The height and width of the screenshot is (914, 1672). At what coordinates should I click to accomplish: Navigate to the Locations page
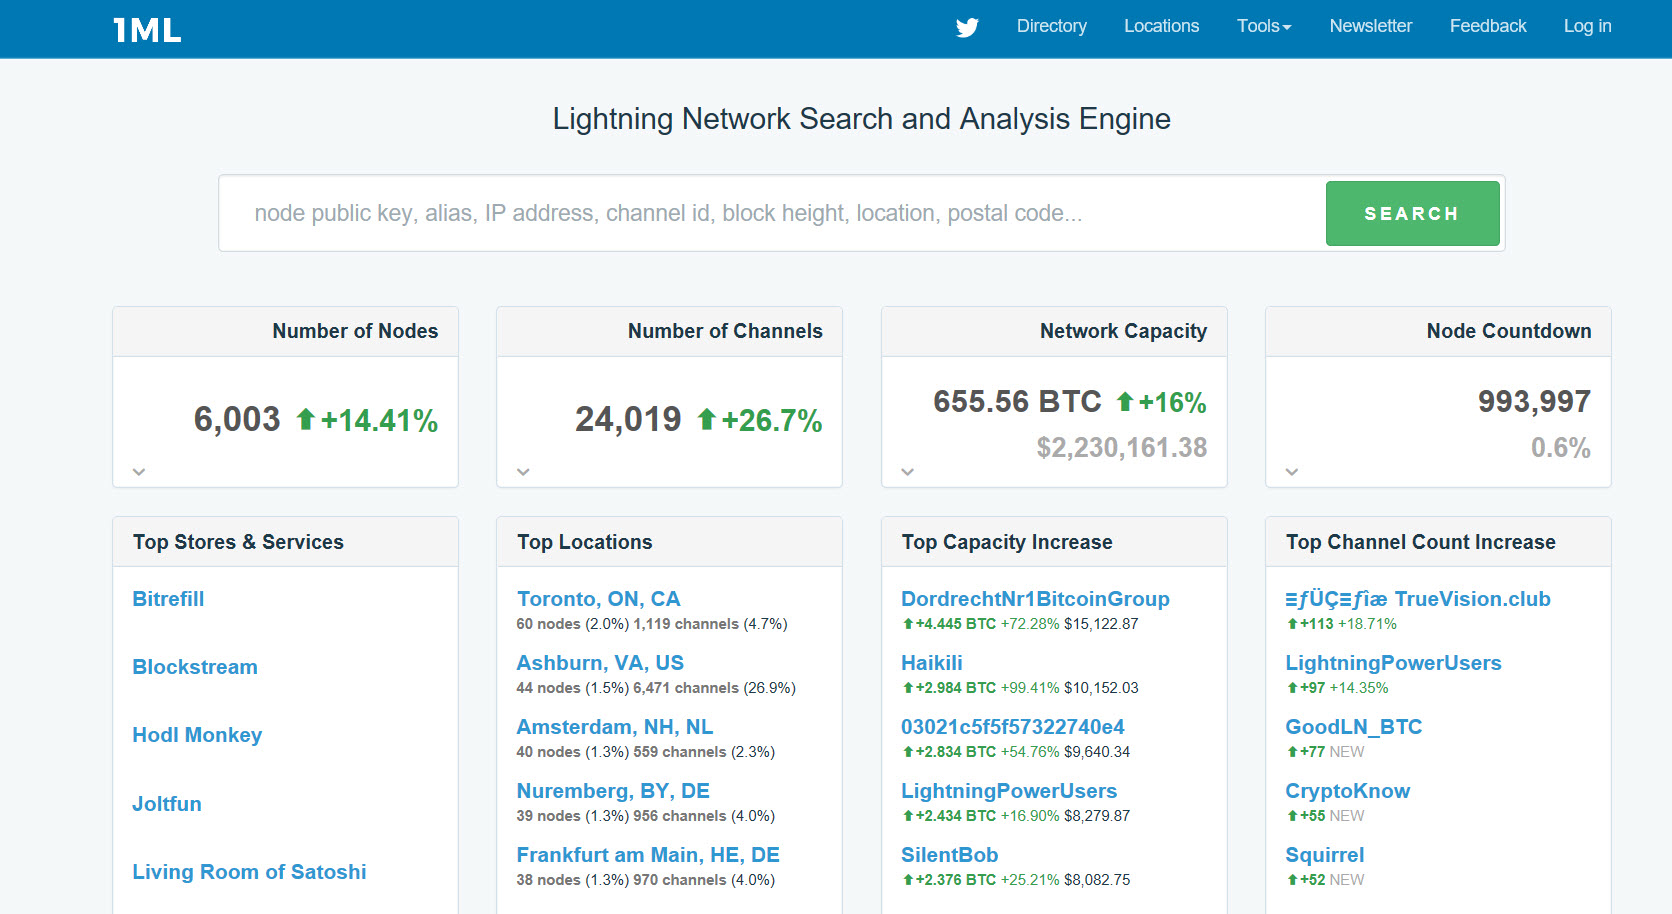[x=1161, y=26]
